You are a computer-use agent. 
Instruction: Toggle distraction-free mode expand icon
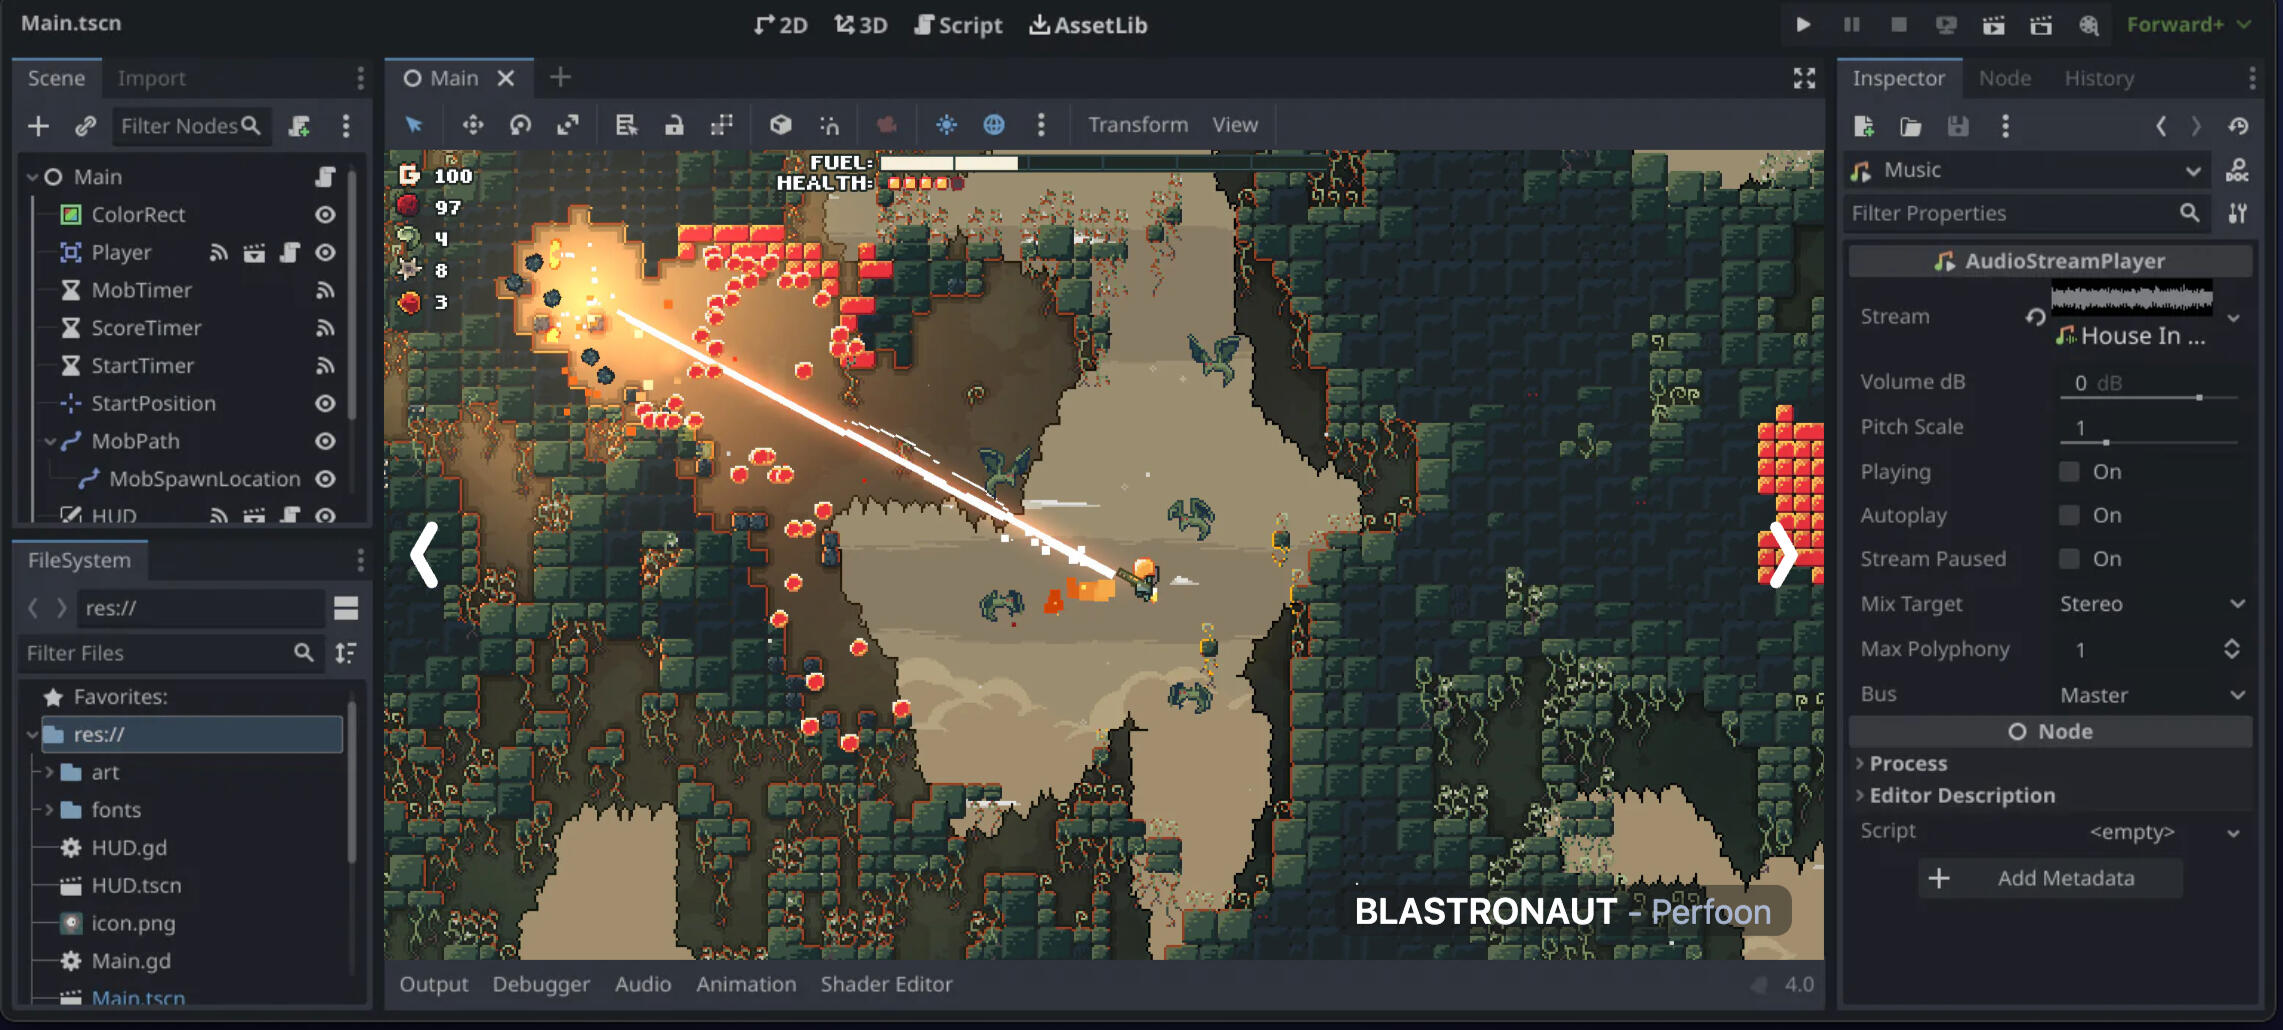pos(1803,78)
